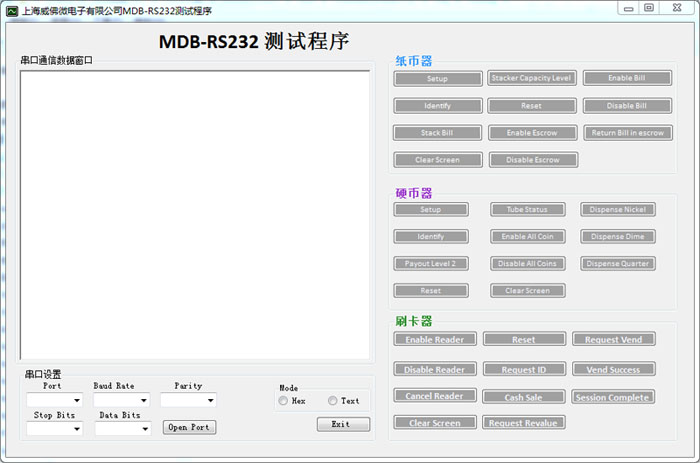Select the Text mode radio button
The width and height of the screenshot is (700, 463).
[x=333, y=401]
